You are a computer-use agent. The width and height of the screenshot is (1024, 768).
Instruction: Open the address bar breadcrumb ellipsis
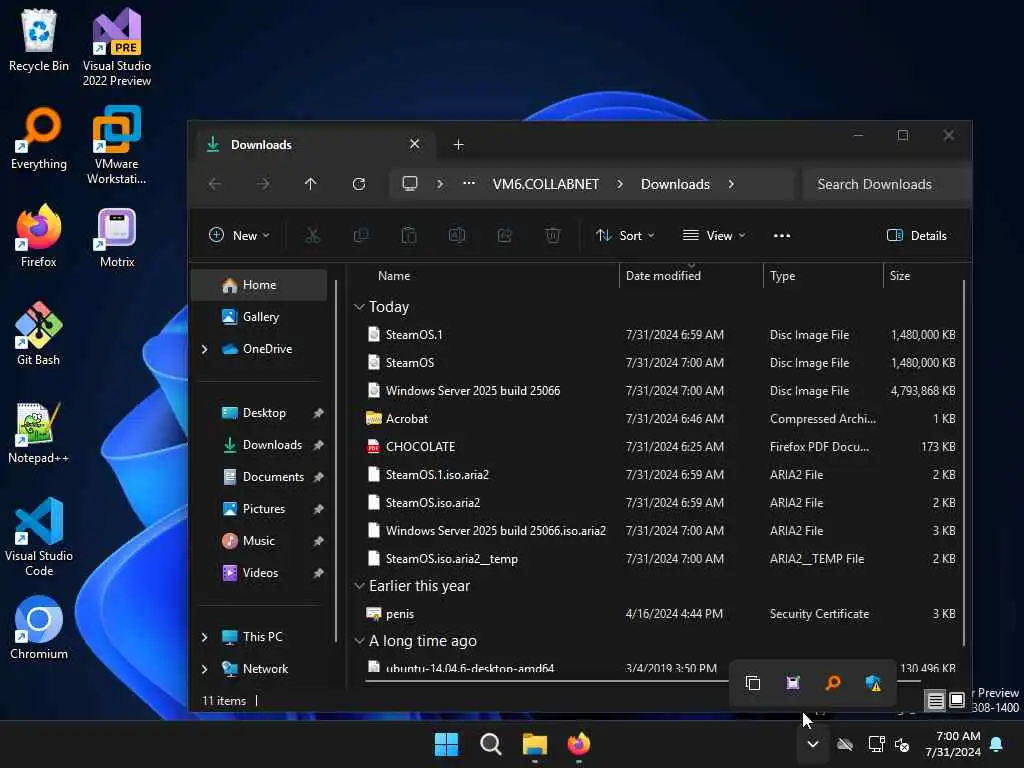coord(469,184)
